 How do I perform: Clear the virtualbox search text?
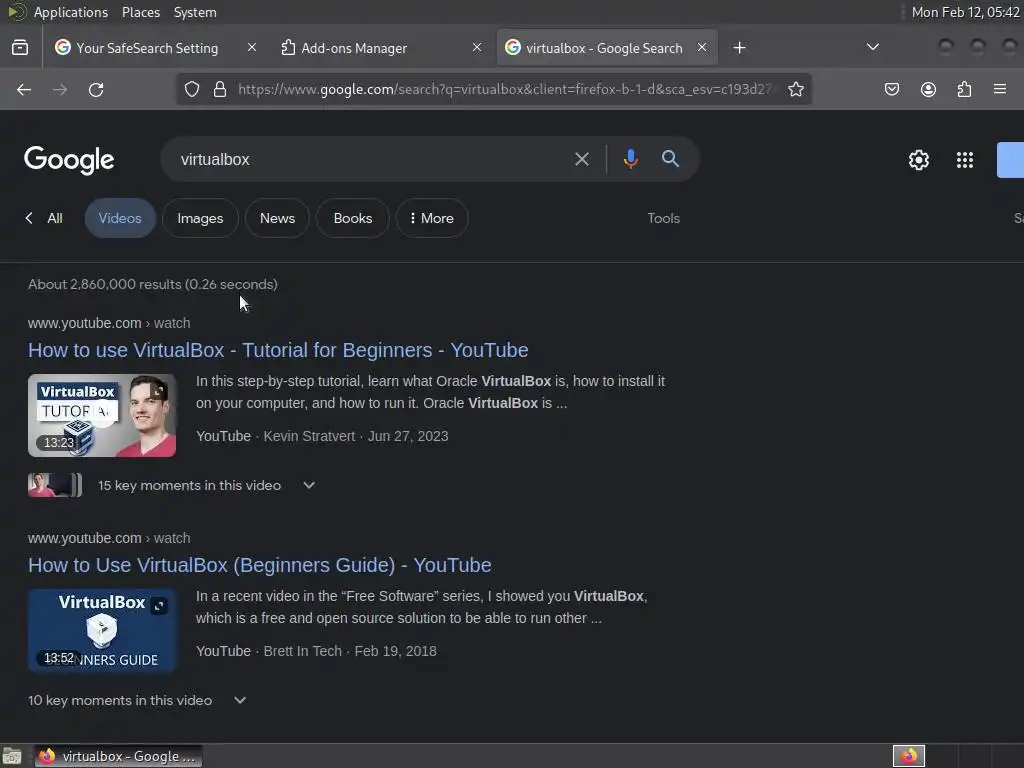tap(581, 159)
